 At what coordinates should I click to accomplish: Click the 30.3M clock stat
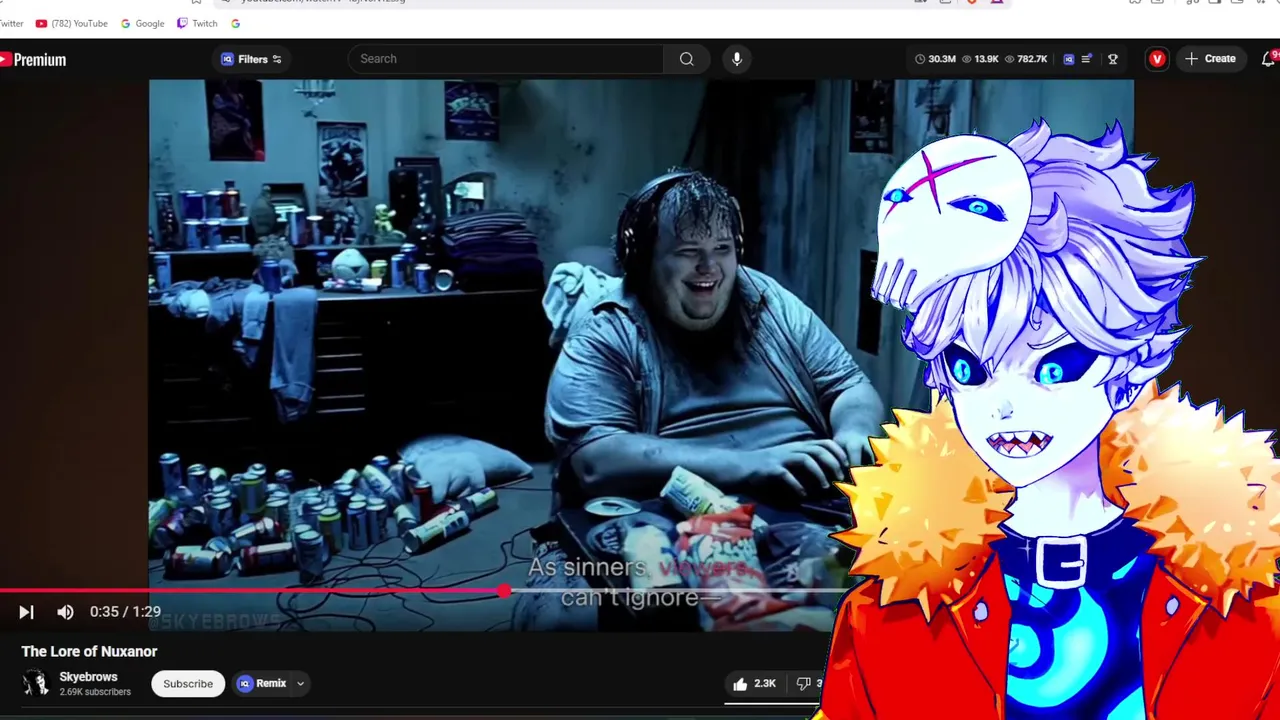(x=935, y=59)
